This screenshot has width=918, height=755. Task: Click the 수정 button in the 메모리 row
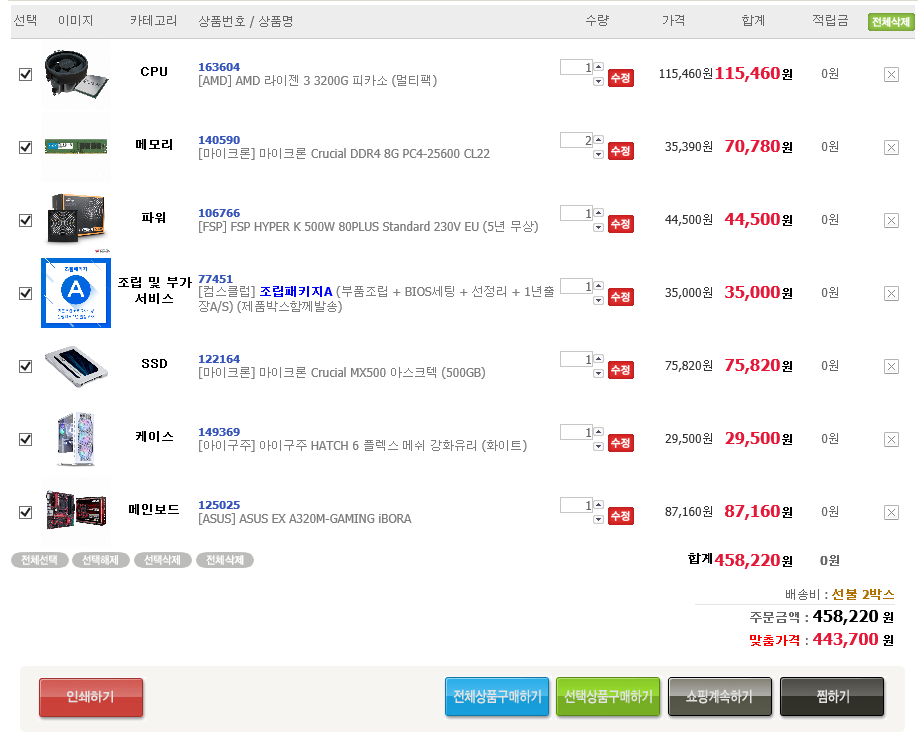621,151
